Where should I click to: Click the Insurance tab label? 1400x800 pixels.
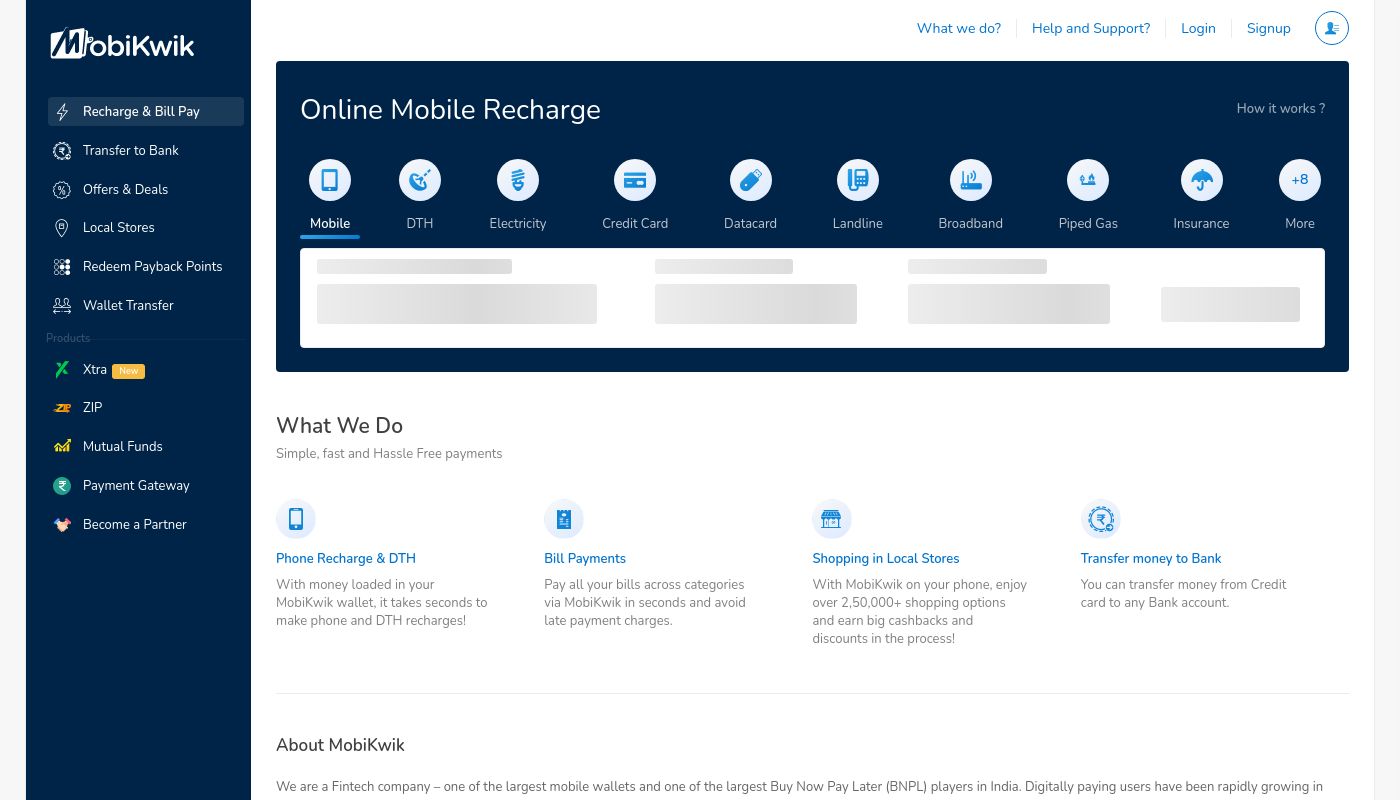click(1201, 224)
